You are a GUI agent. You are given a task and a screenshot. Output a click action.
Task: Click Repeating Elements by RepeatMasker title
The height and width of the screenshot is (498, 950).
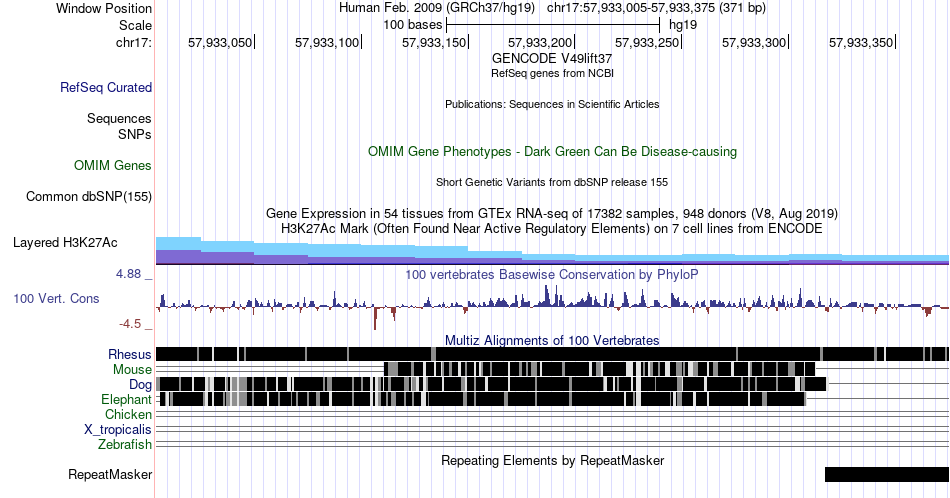coord(552,460)
